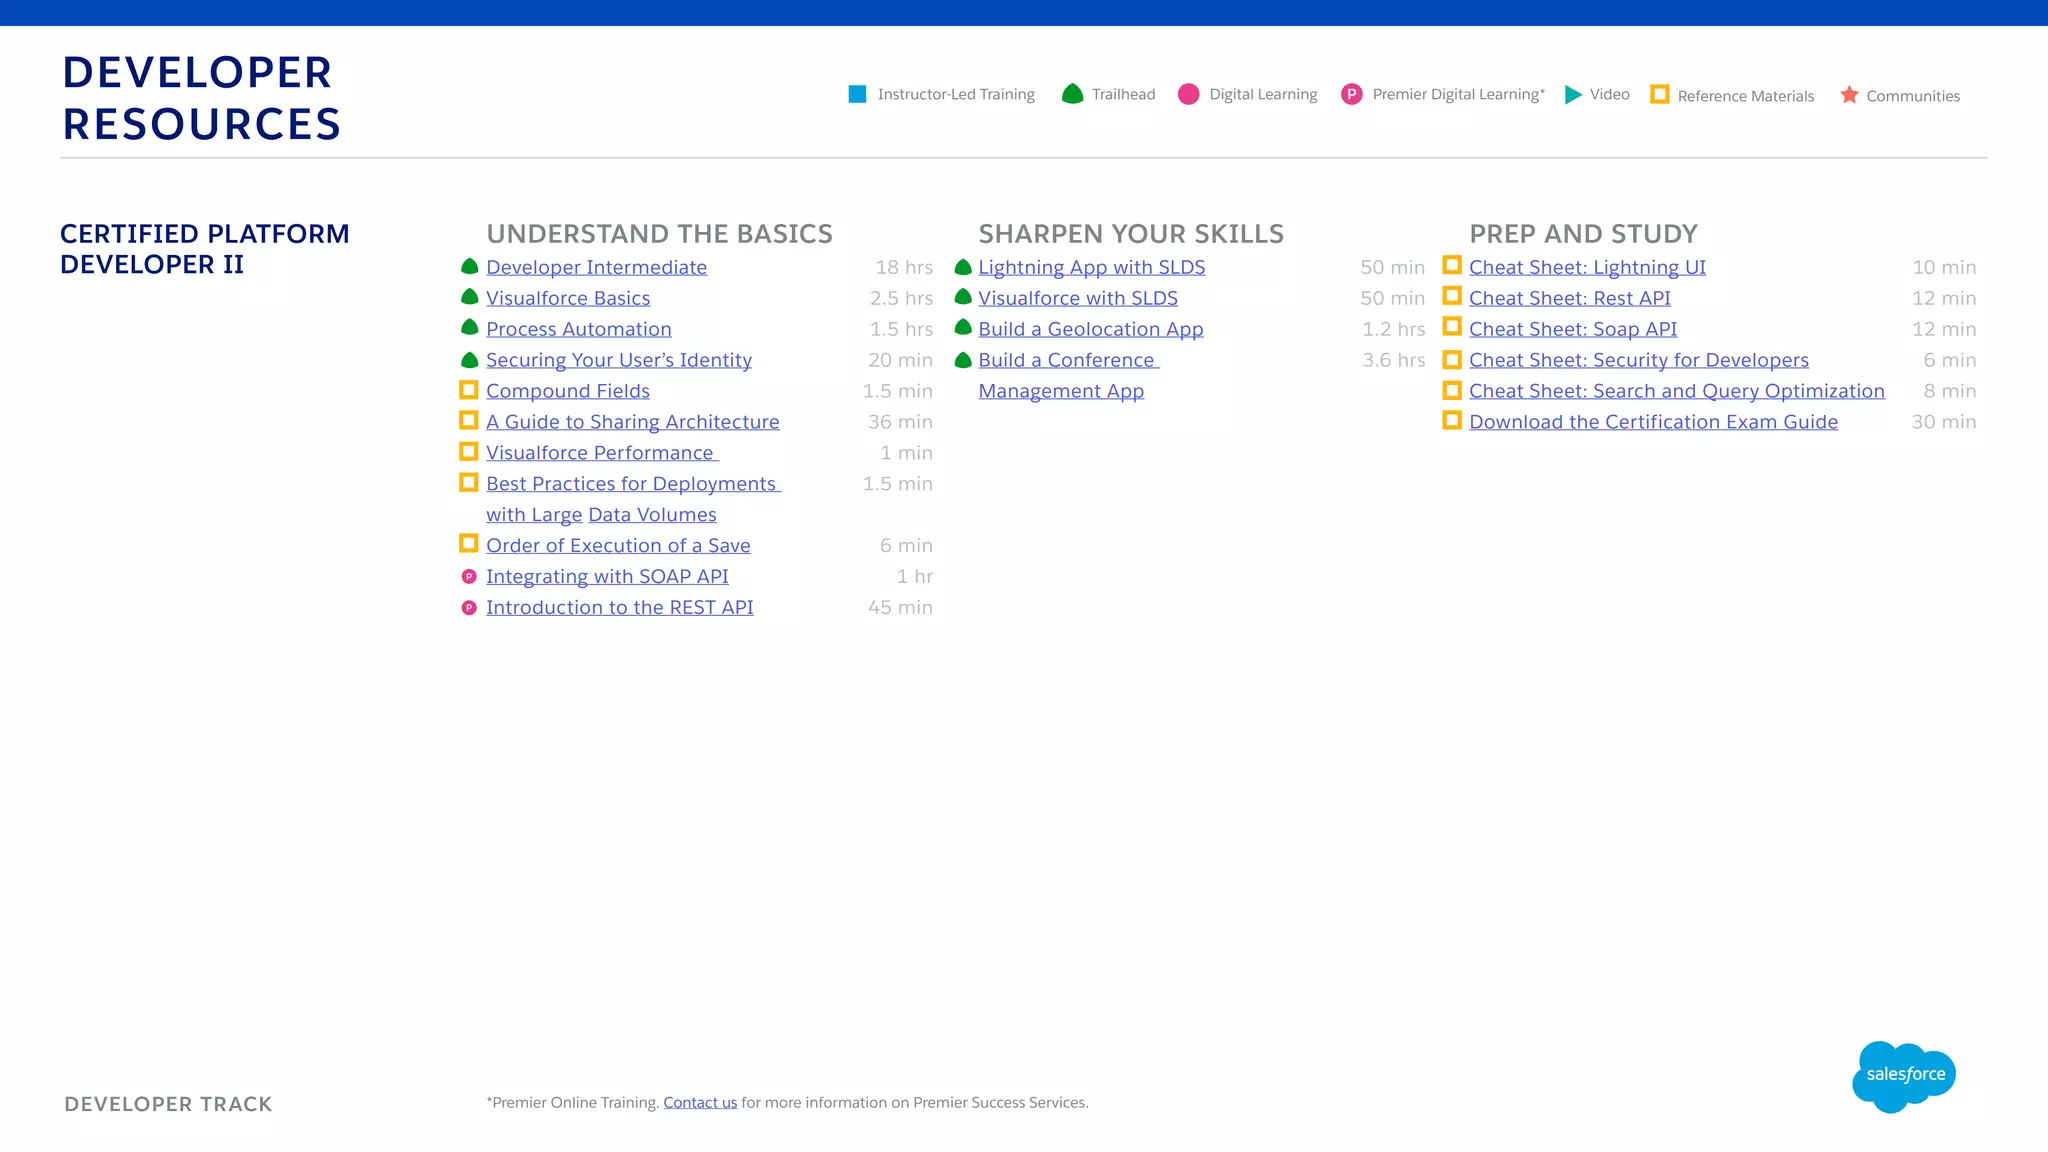Click reference icon beside Visualforce Performance
Image resolution: width=2048 pixels, height=1152 pixels.
(468, 451)
